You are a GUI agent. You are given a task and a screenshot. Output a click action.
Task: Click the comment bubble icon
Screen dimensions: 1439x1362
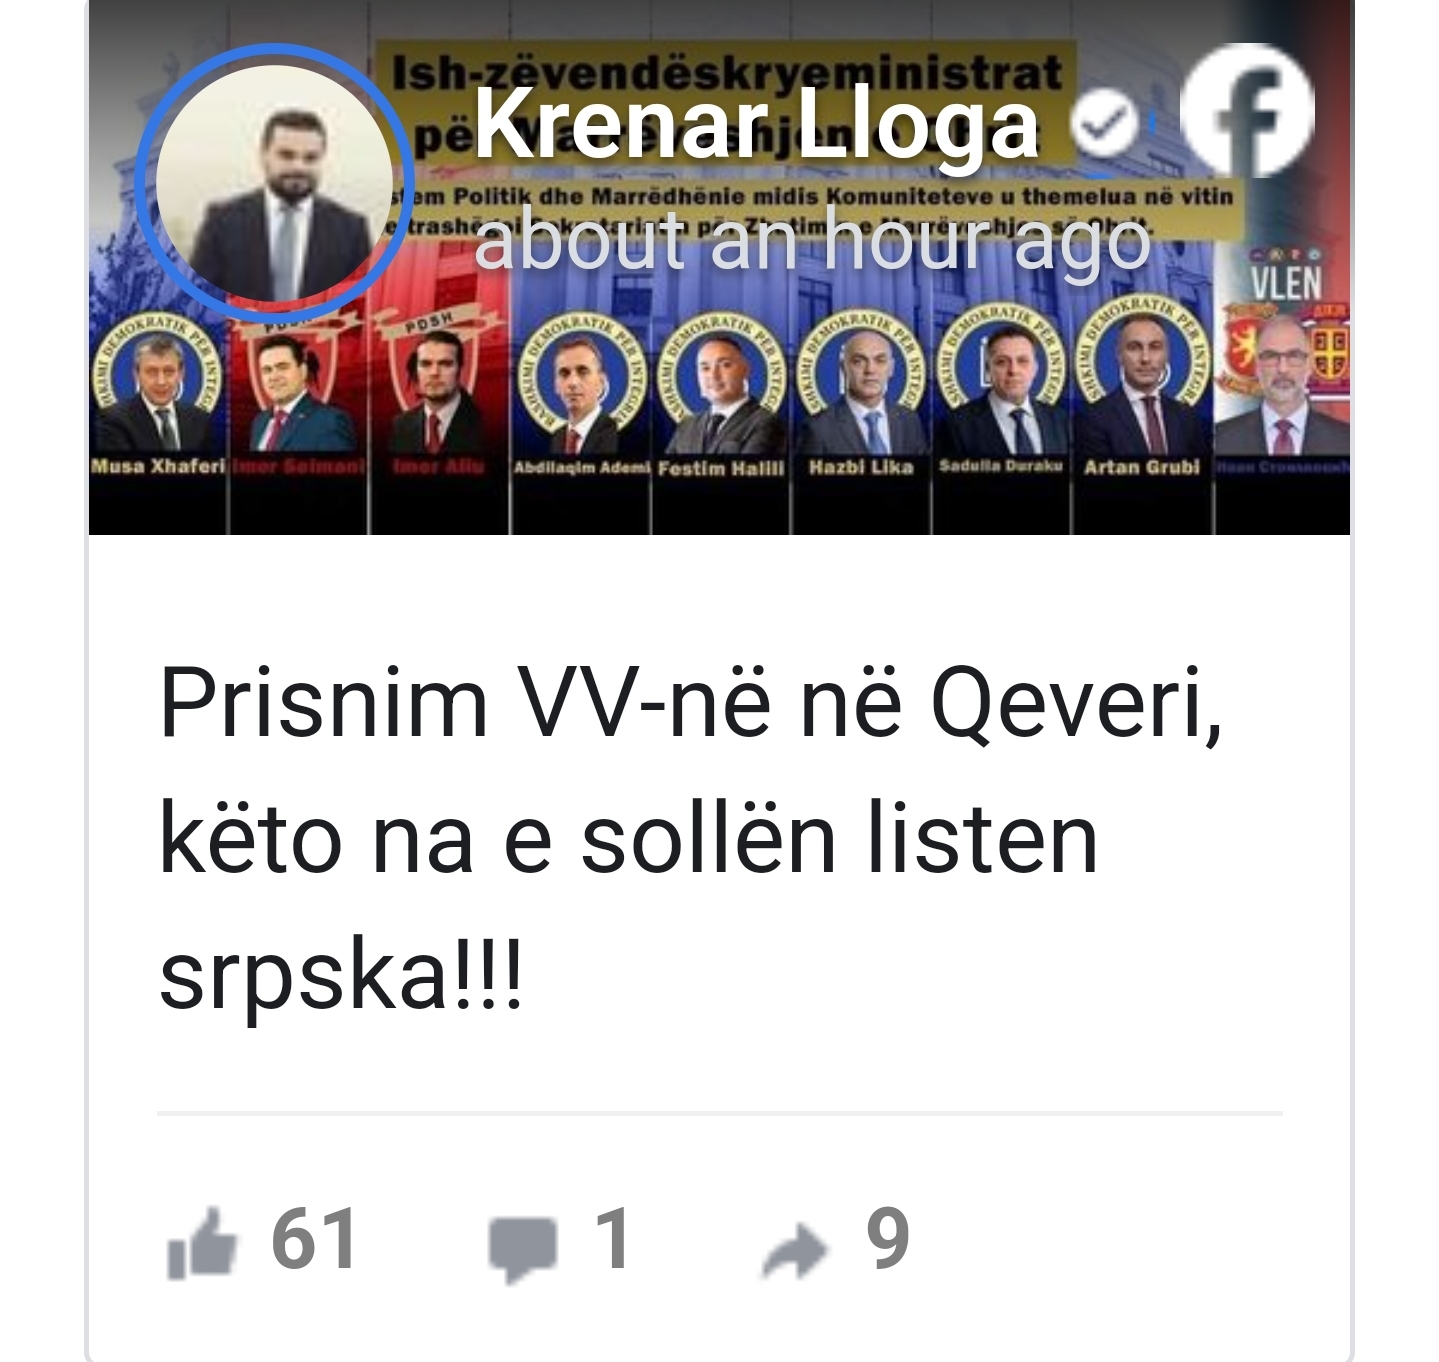coord(522,1248)
